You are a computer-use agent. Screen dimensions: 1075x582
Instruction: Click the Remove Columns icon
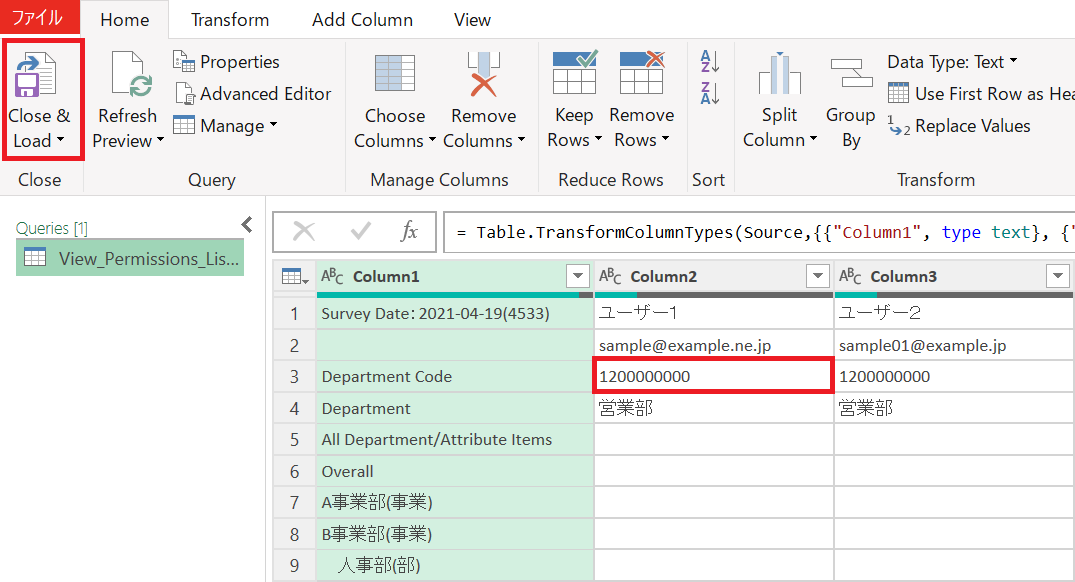pyautogui.click(x=483, y=76)
